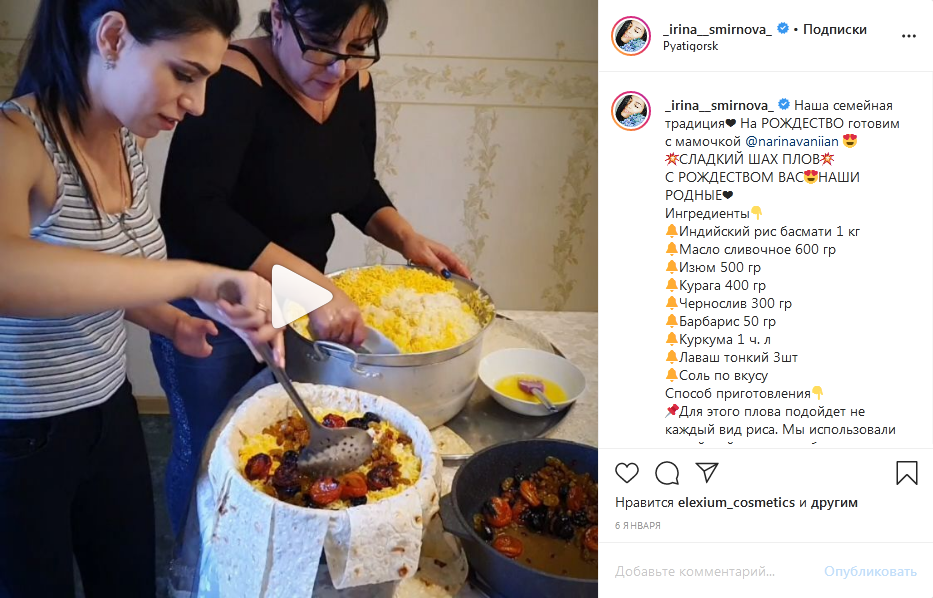The image size is (933, 598).
Task: Click the Опубликовать publish button
Action: [870, 572]
